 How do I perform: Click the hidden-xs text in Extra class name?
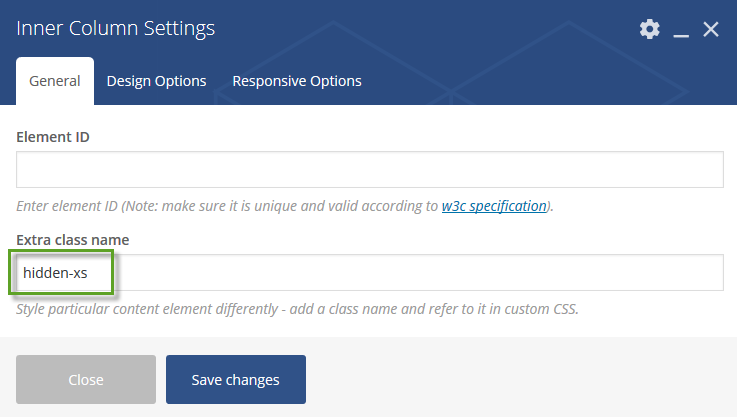click(55, 273)
